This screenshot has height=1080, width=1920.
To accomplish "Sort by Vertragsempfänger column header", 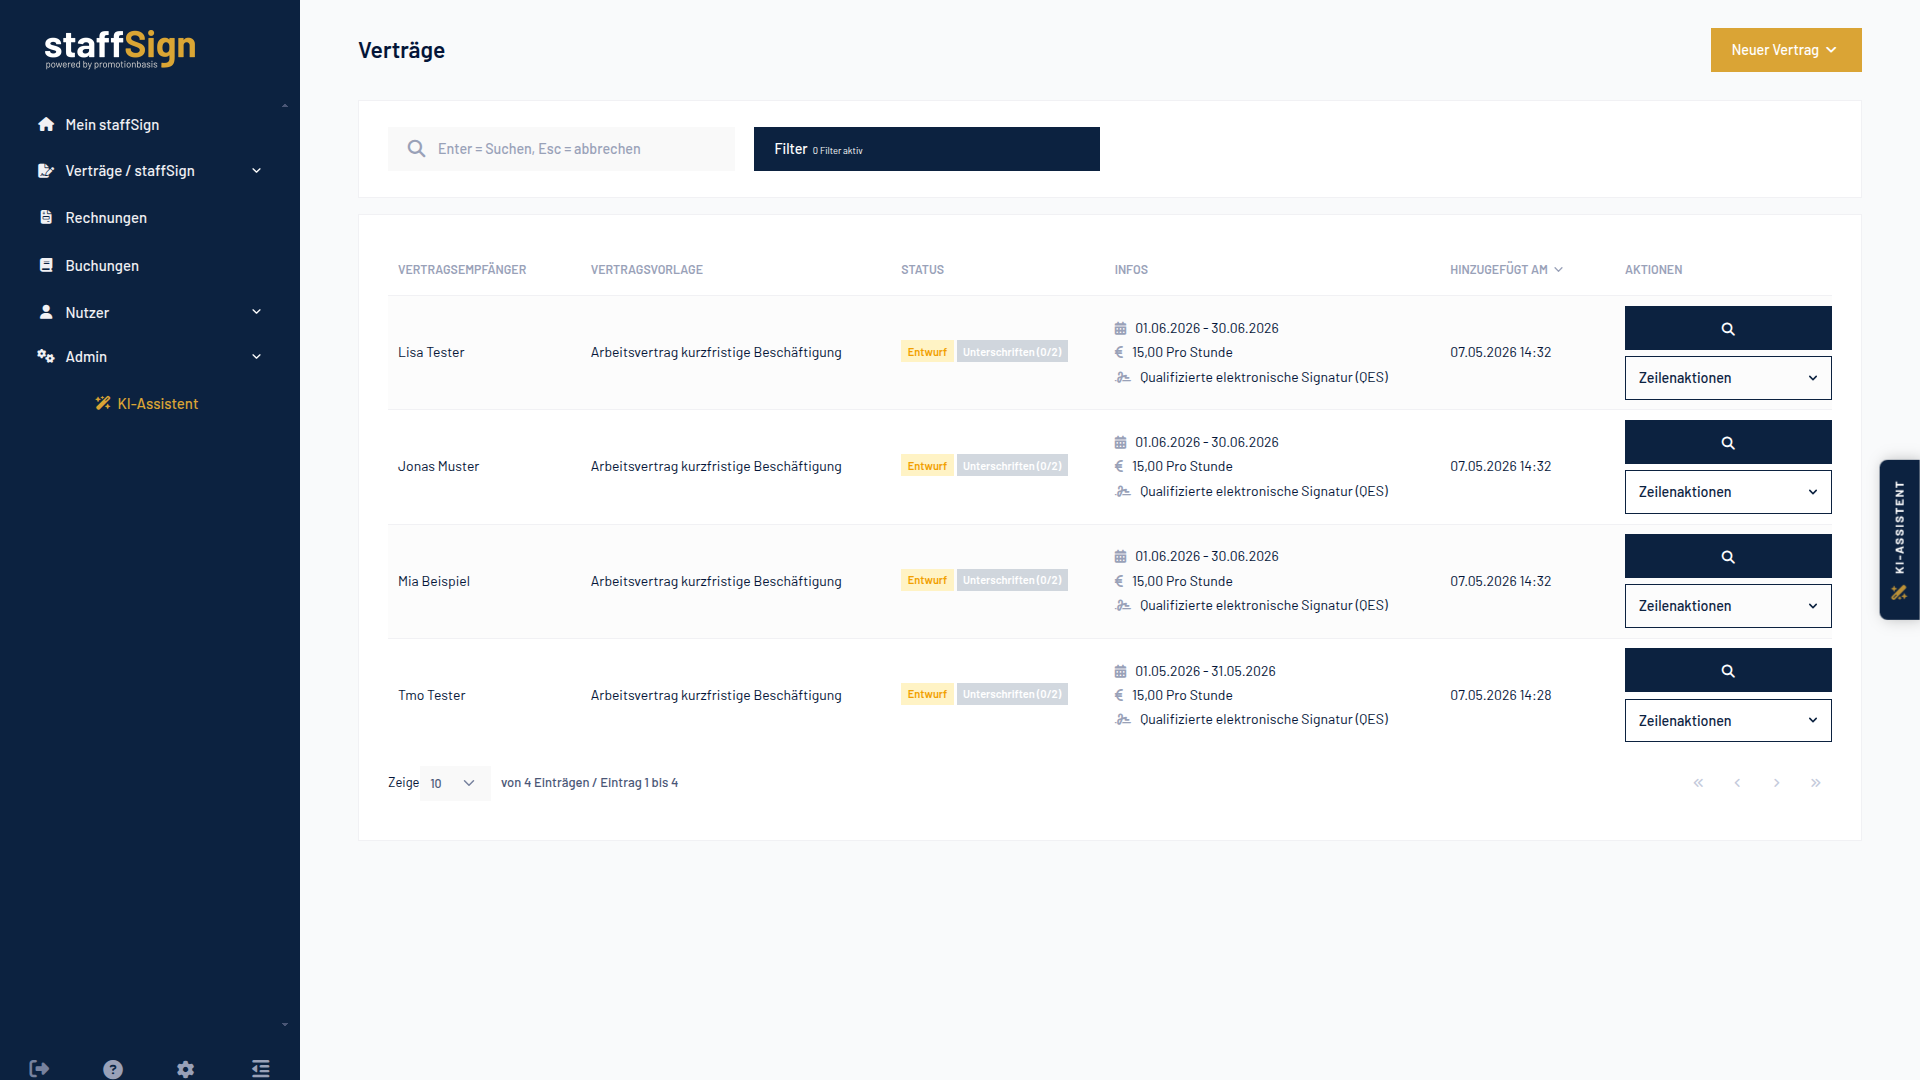I will coord(462,270).
